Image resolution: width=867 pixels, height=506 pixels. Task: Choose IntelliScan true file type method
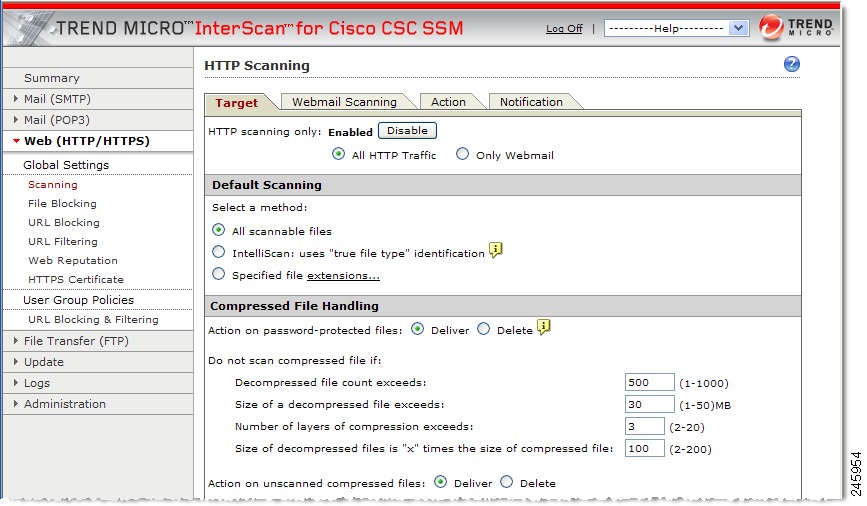pos(218,252)
